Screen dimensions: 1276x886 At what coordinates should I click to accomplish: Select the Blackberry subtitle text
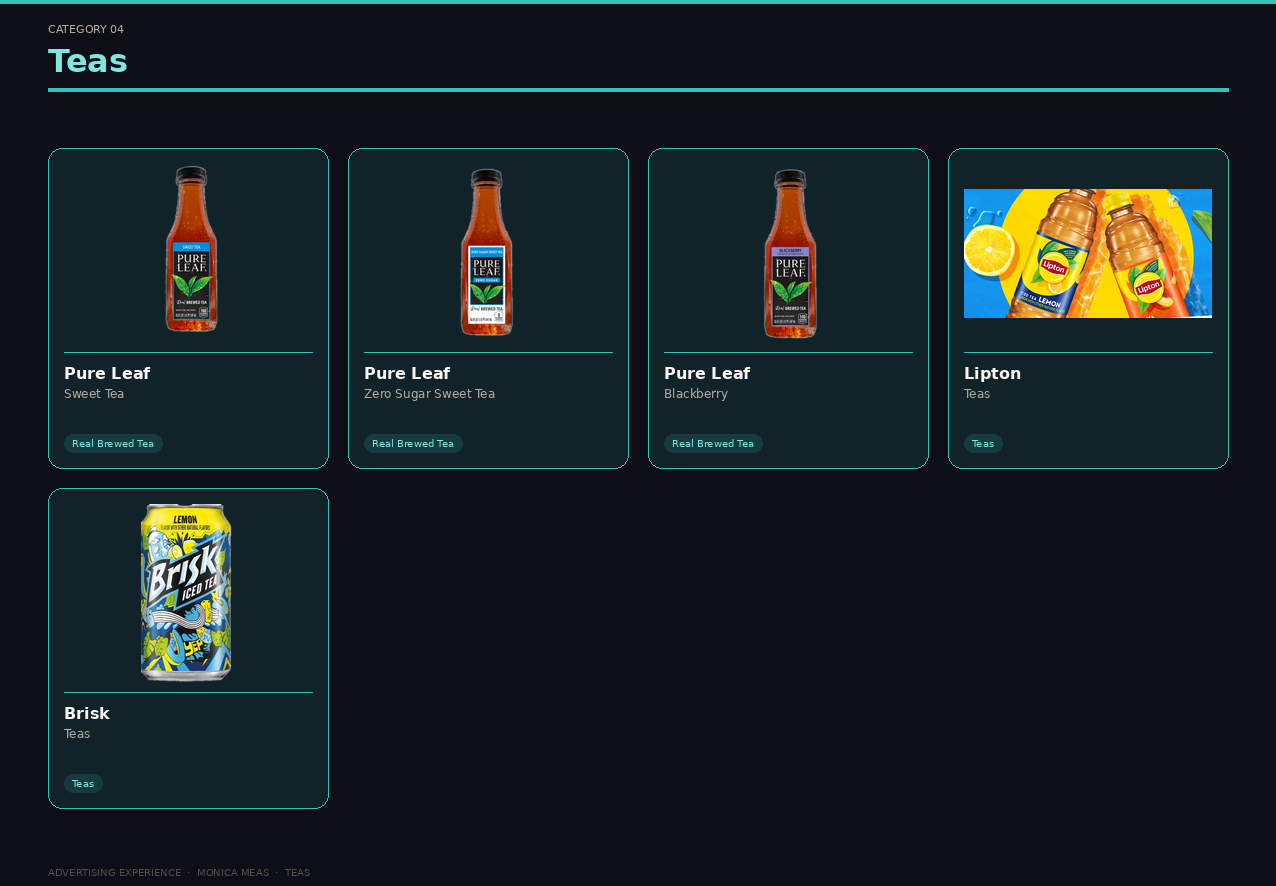pos(696,394)
